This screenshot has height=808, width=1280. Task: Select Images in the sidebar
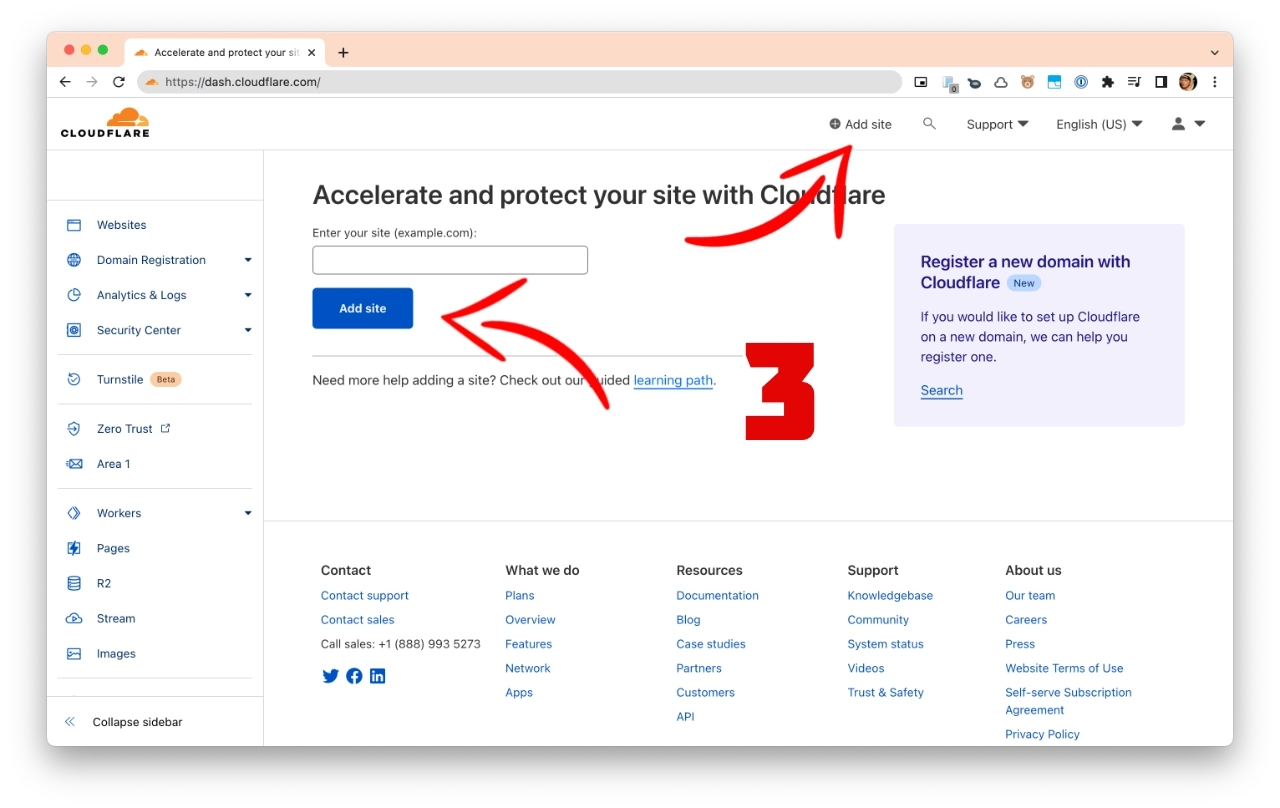116,653
